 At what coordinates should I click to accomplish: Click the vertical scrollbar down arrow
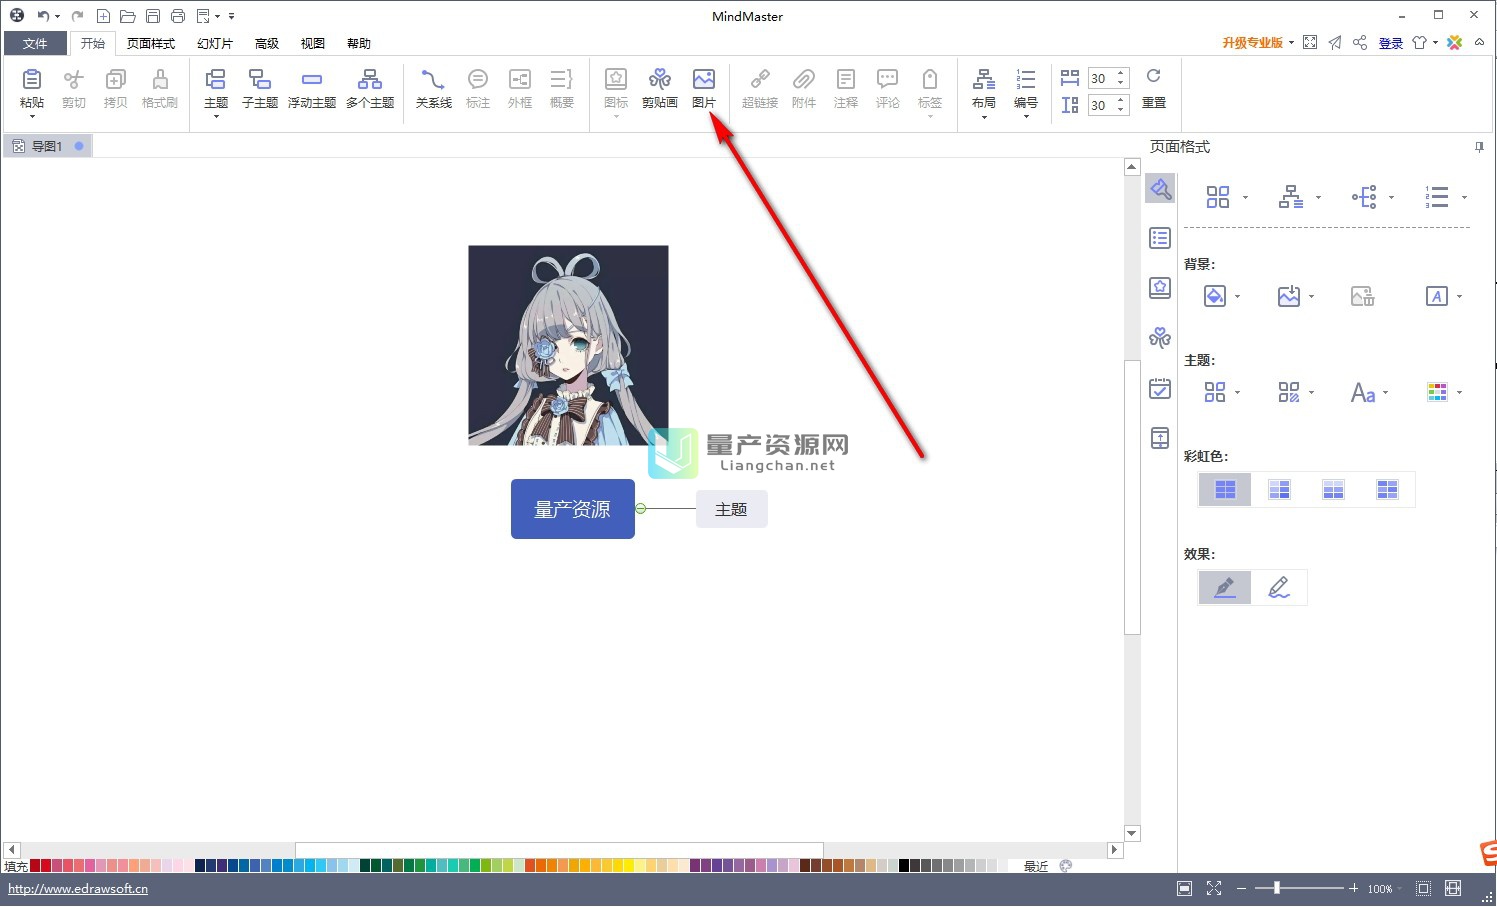point(1132,833)
